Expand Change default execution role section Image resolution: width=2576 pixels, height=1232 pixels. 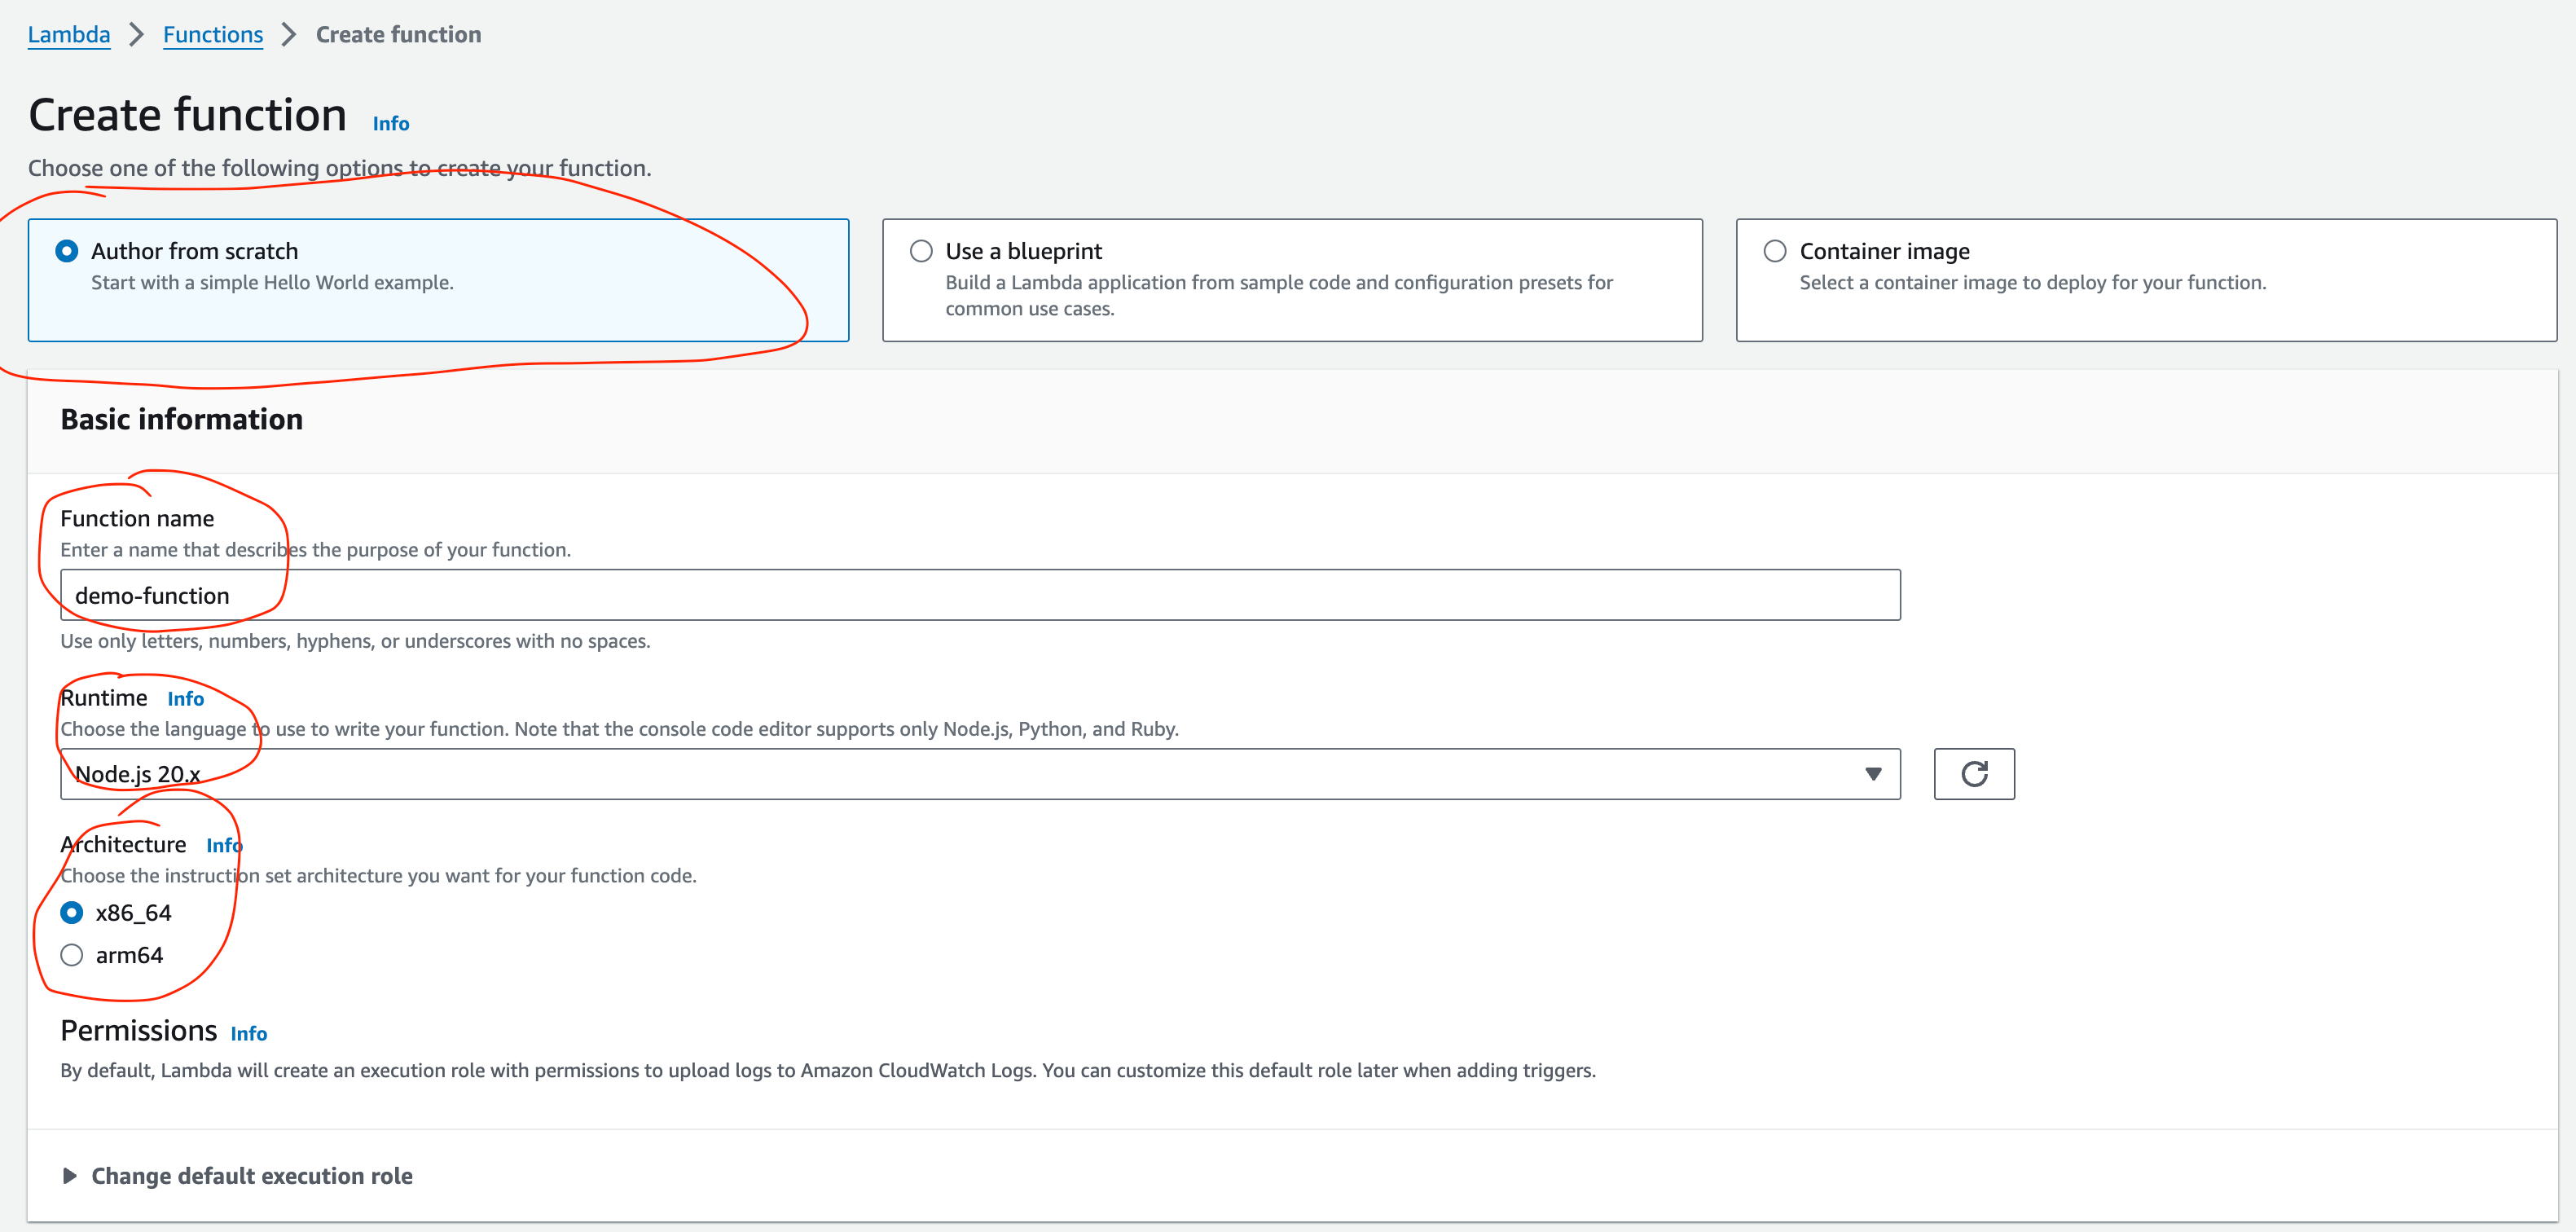252,1176
